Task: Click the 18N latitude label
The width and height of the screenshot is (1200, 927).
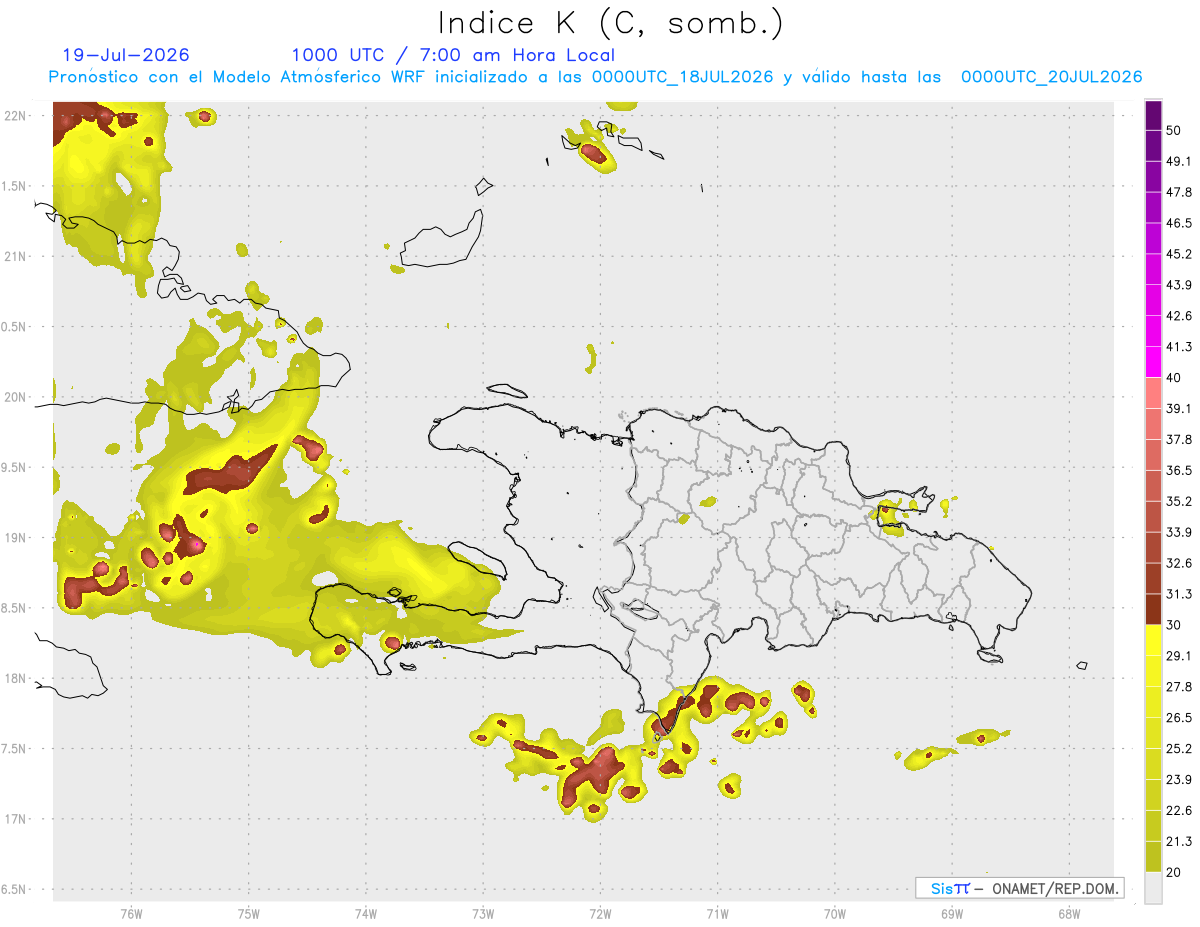Action: pyautogui.click(x=14, y=679)
